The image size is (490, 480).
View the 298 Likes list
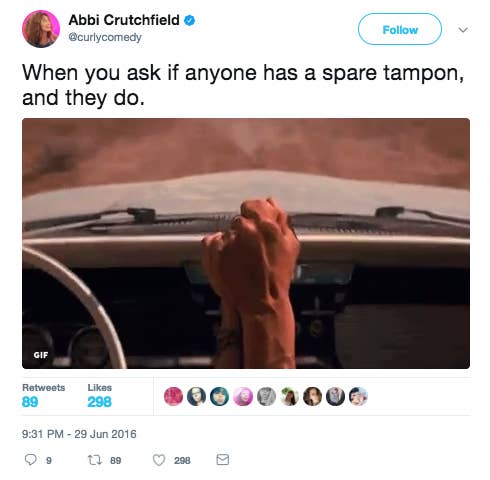tap(100, 395)
